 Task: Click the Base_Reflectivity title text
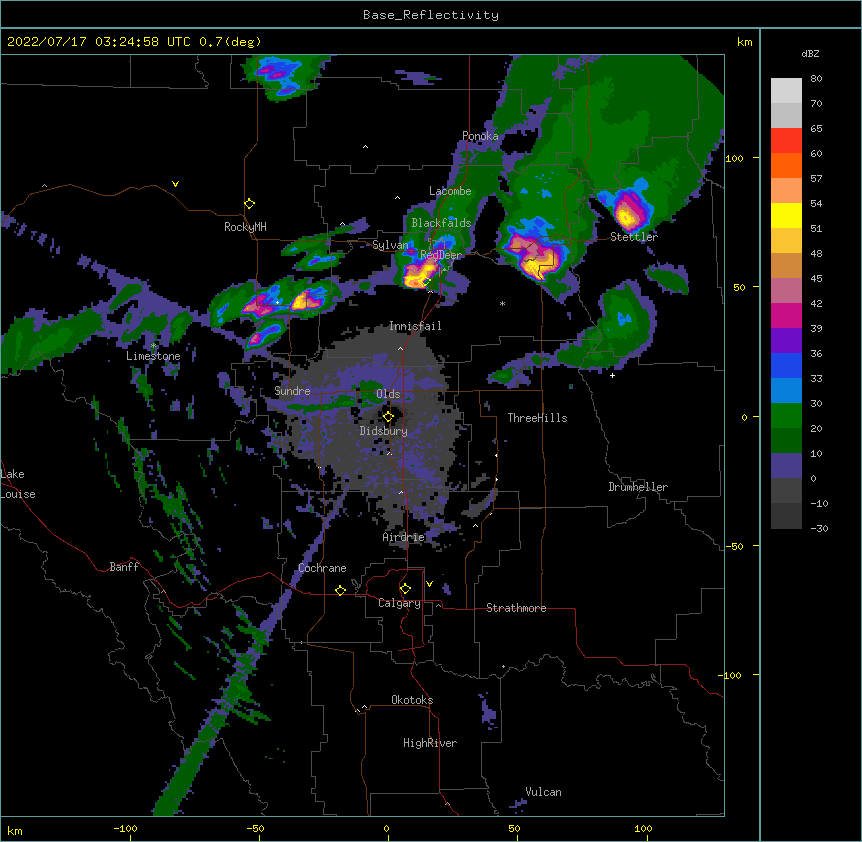pos(431,15)
